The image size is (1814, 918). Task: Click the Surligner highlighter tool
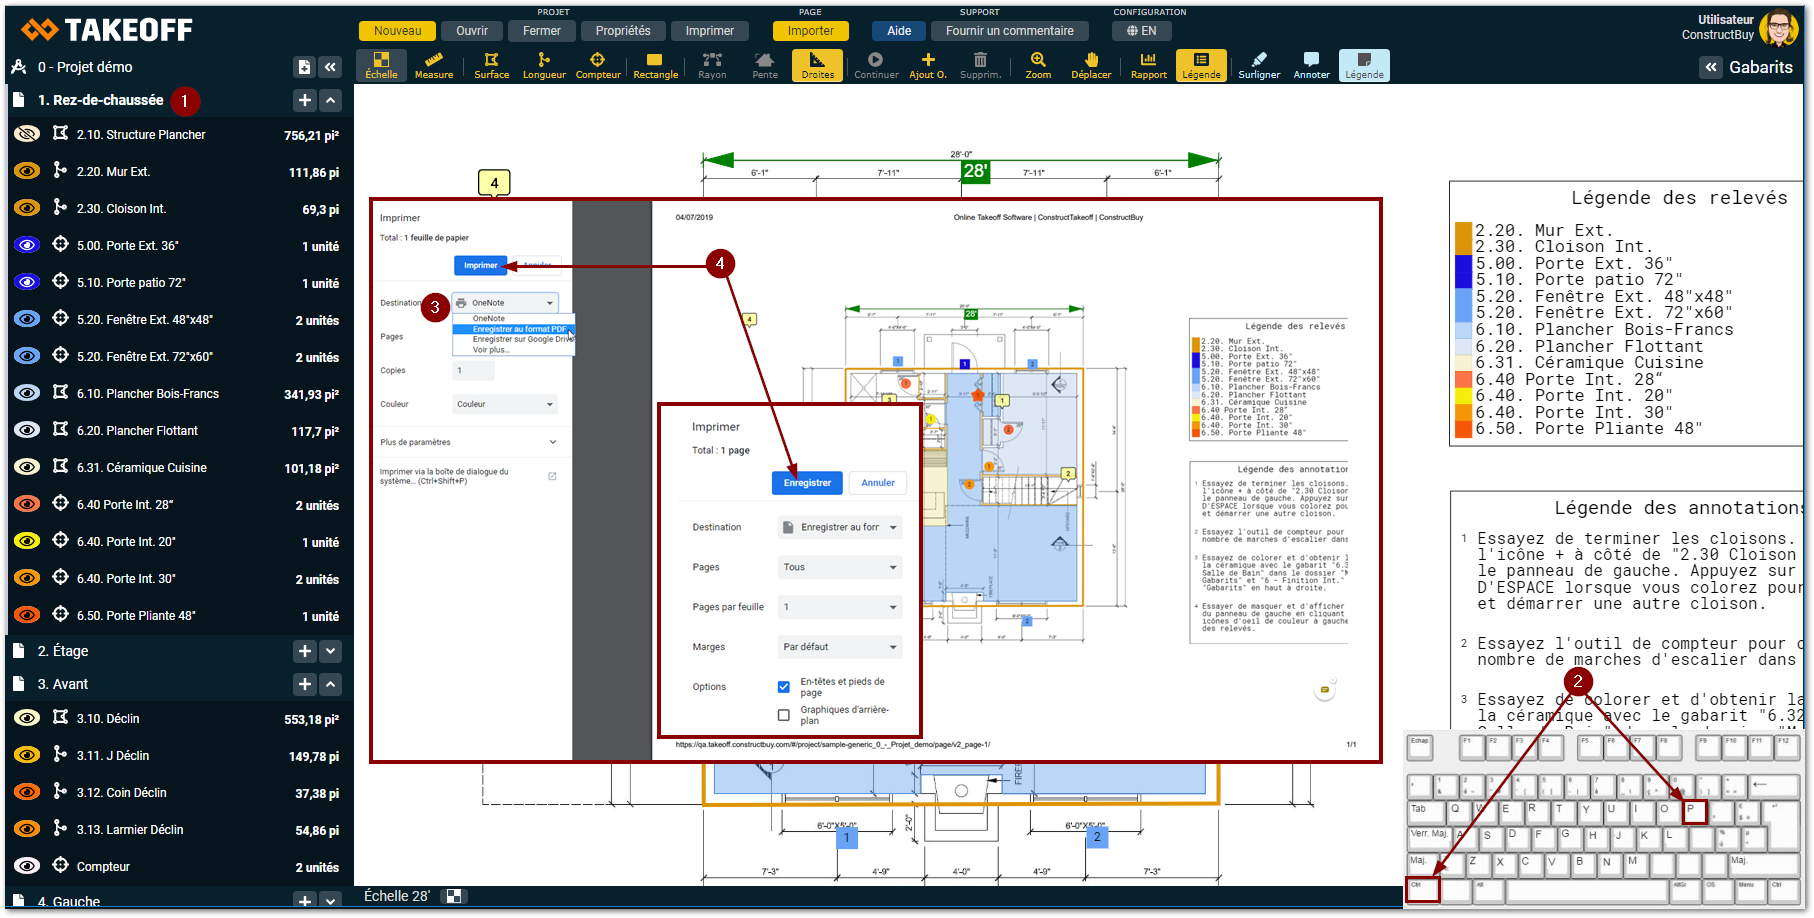tap(1259, 65)
